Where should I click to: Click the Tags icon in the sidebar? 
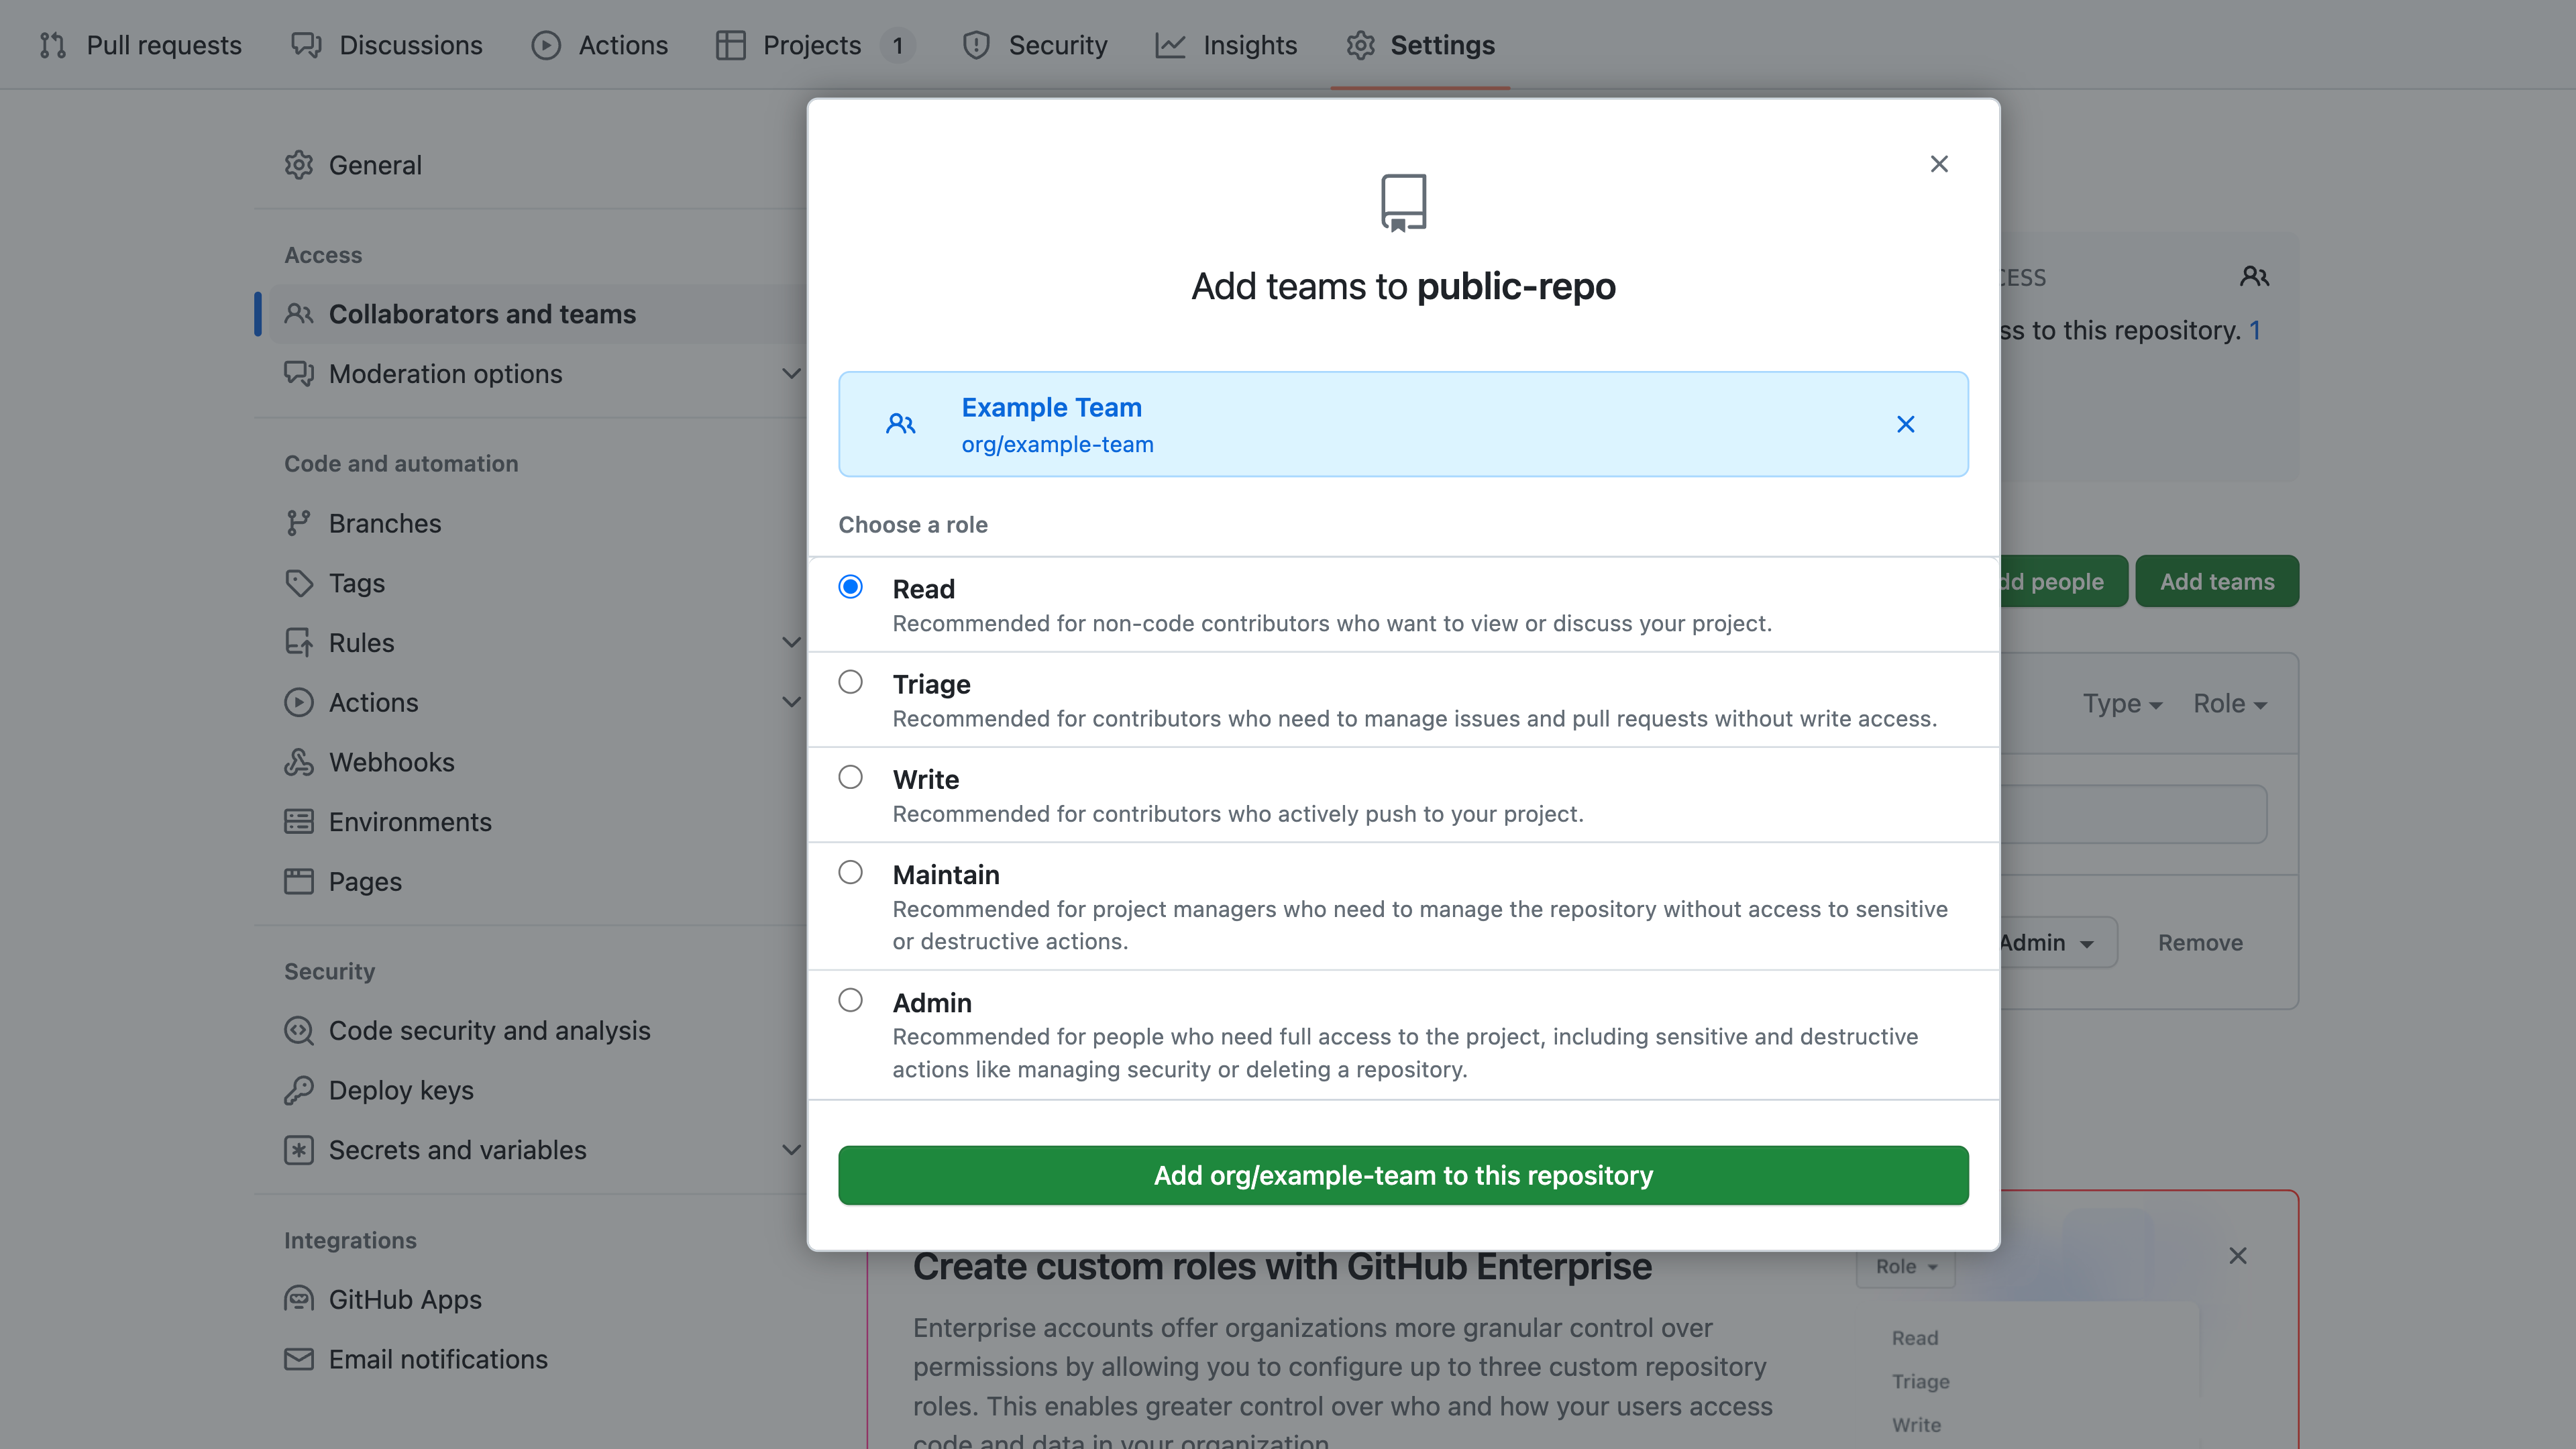click(300, 582)
